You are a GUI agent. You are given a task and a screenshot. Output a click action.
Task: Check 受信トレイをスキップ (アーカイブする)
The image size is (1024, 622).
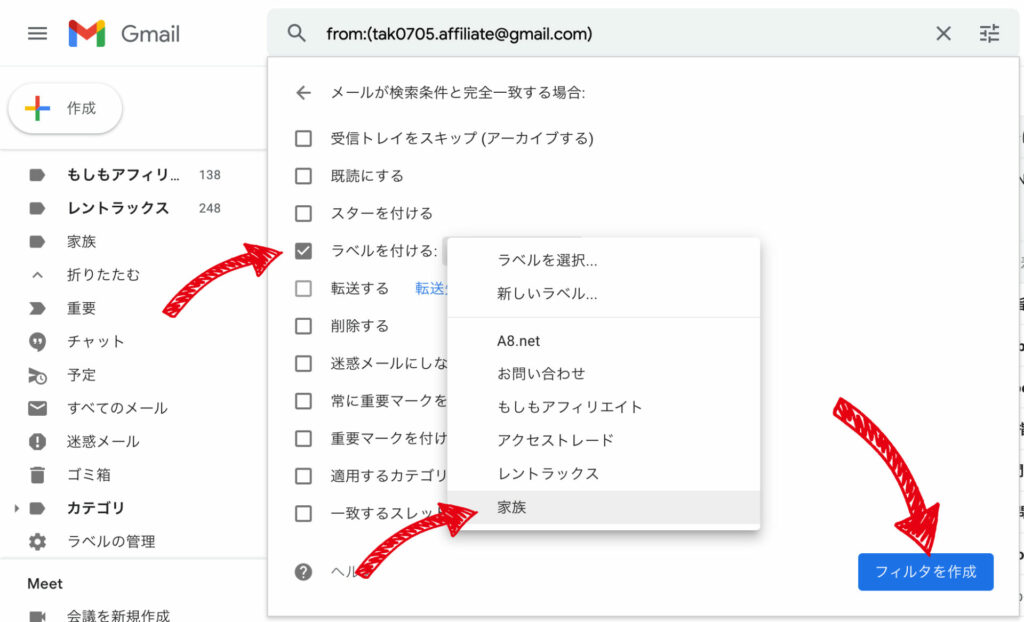pyautogui.click(x=303, y=139)
